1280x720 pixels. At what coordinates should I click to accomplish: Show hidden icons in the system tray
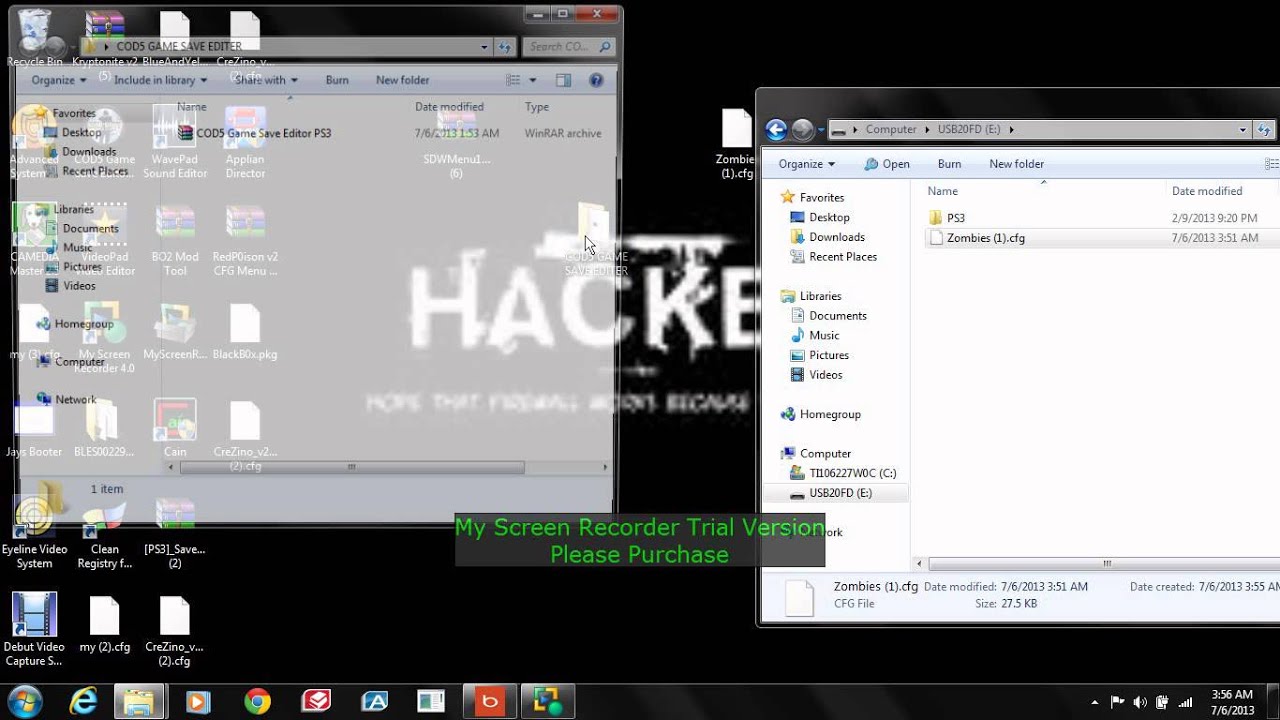[1095, 702]
